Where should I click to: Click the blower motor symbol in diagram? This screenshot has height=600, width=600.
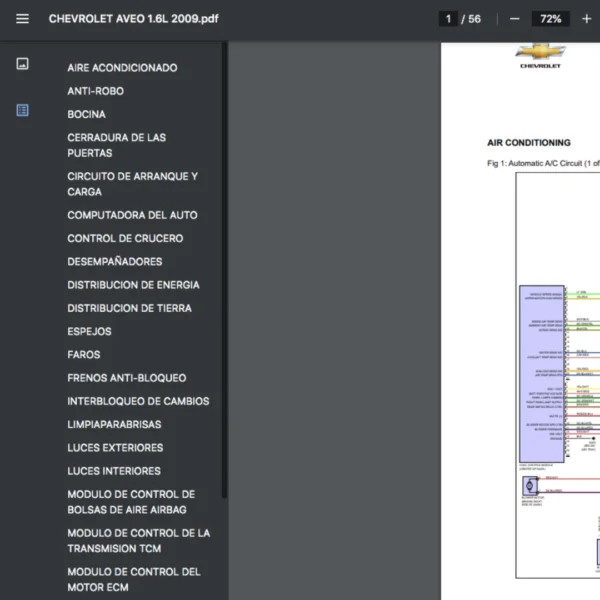[529, 486]
